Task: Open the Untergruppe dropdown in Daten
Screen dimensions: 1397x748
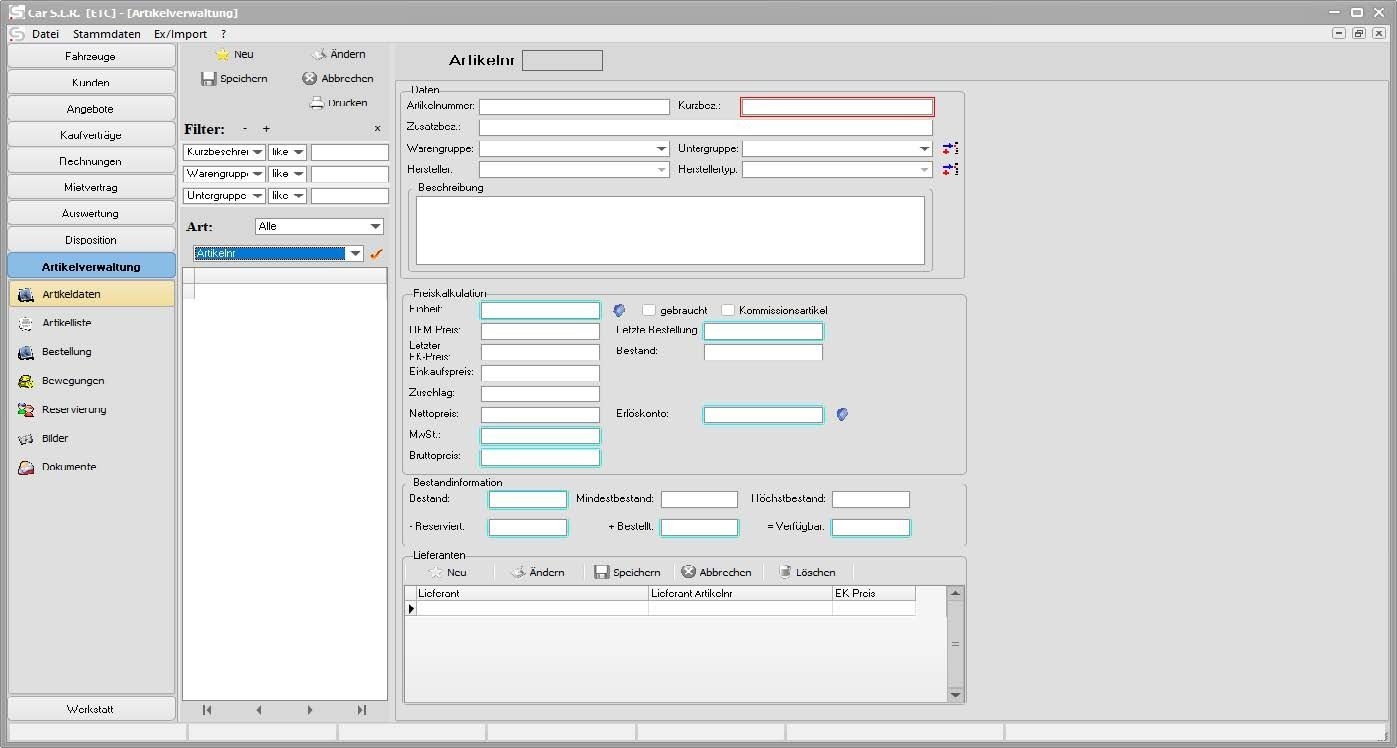Action: (x=924, y=149)
